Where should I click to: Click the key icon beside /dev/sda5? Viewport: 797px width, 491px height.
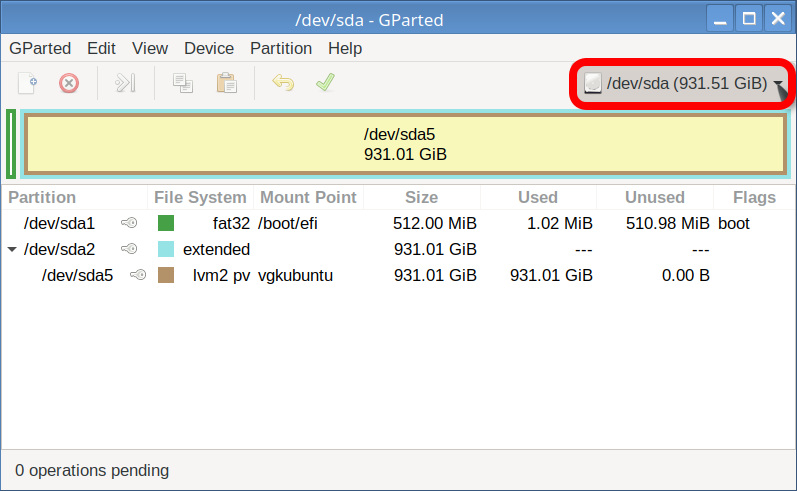click(x=138, y=275)
